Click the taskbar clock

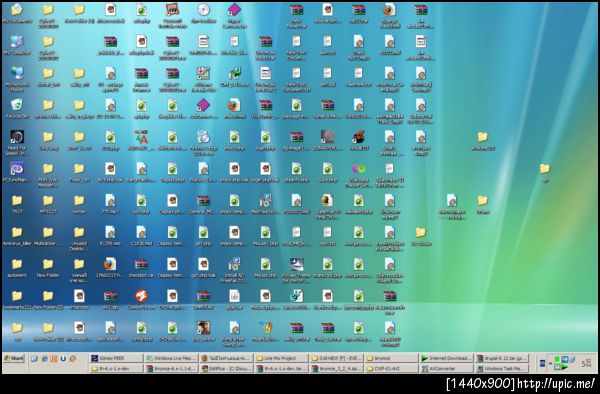tap(587, 363)
